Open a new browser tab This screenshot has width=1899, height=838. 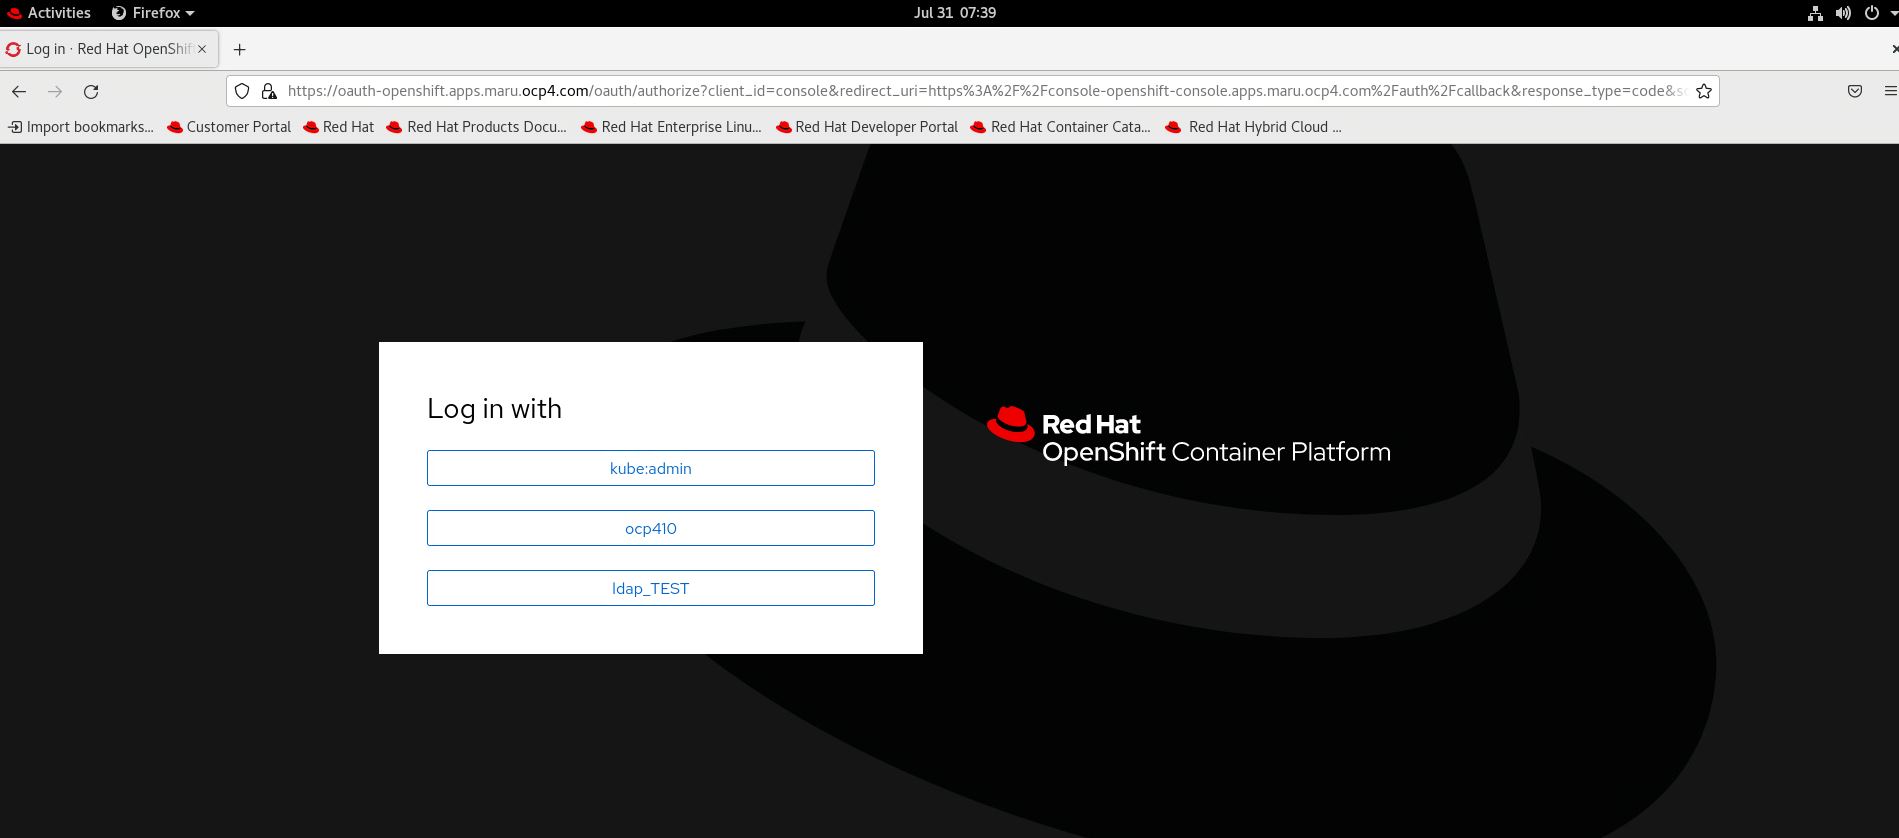coord(239,49)
